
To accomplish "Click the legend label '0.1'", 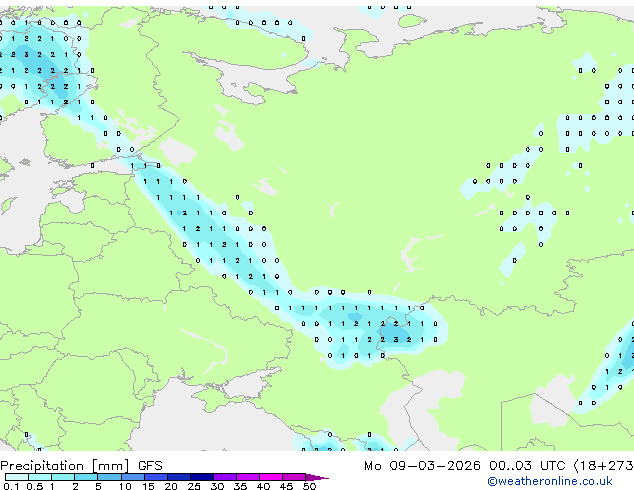I will (x=11, y=486).
